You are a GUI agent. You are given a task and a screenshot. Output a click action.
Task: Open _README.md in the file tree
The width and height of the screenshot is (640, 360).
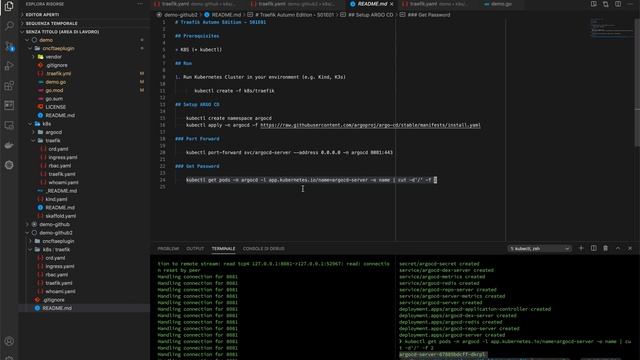tap(61, 191)
